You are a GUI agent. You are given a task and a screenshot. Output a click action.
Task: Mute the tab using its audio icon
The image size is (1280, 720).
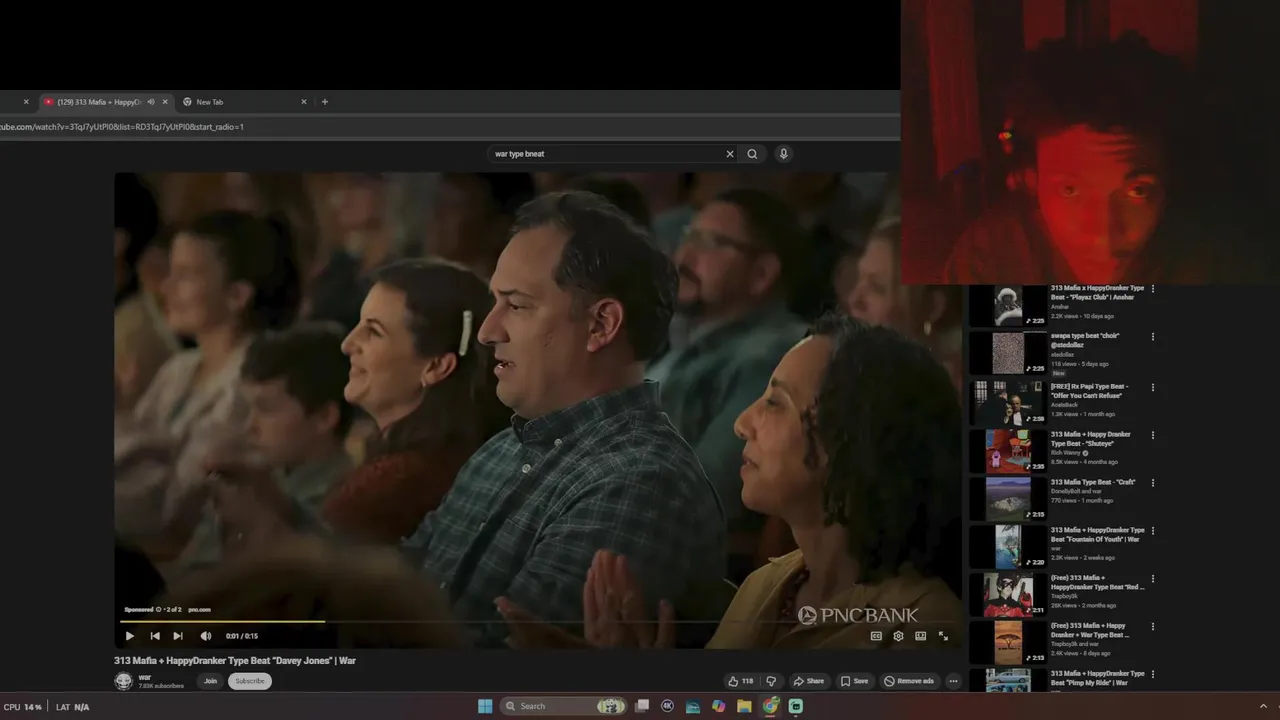[x=151, y=102]
